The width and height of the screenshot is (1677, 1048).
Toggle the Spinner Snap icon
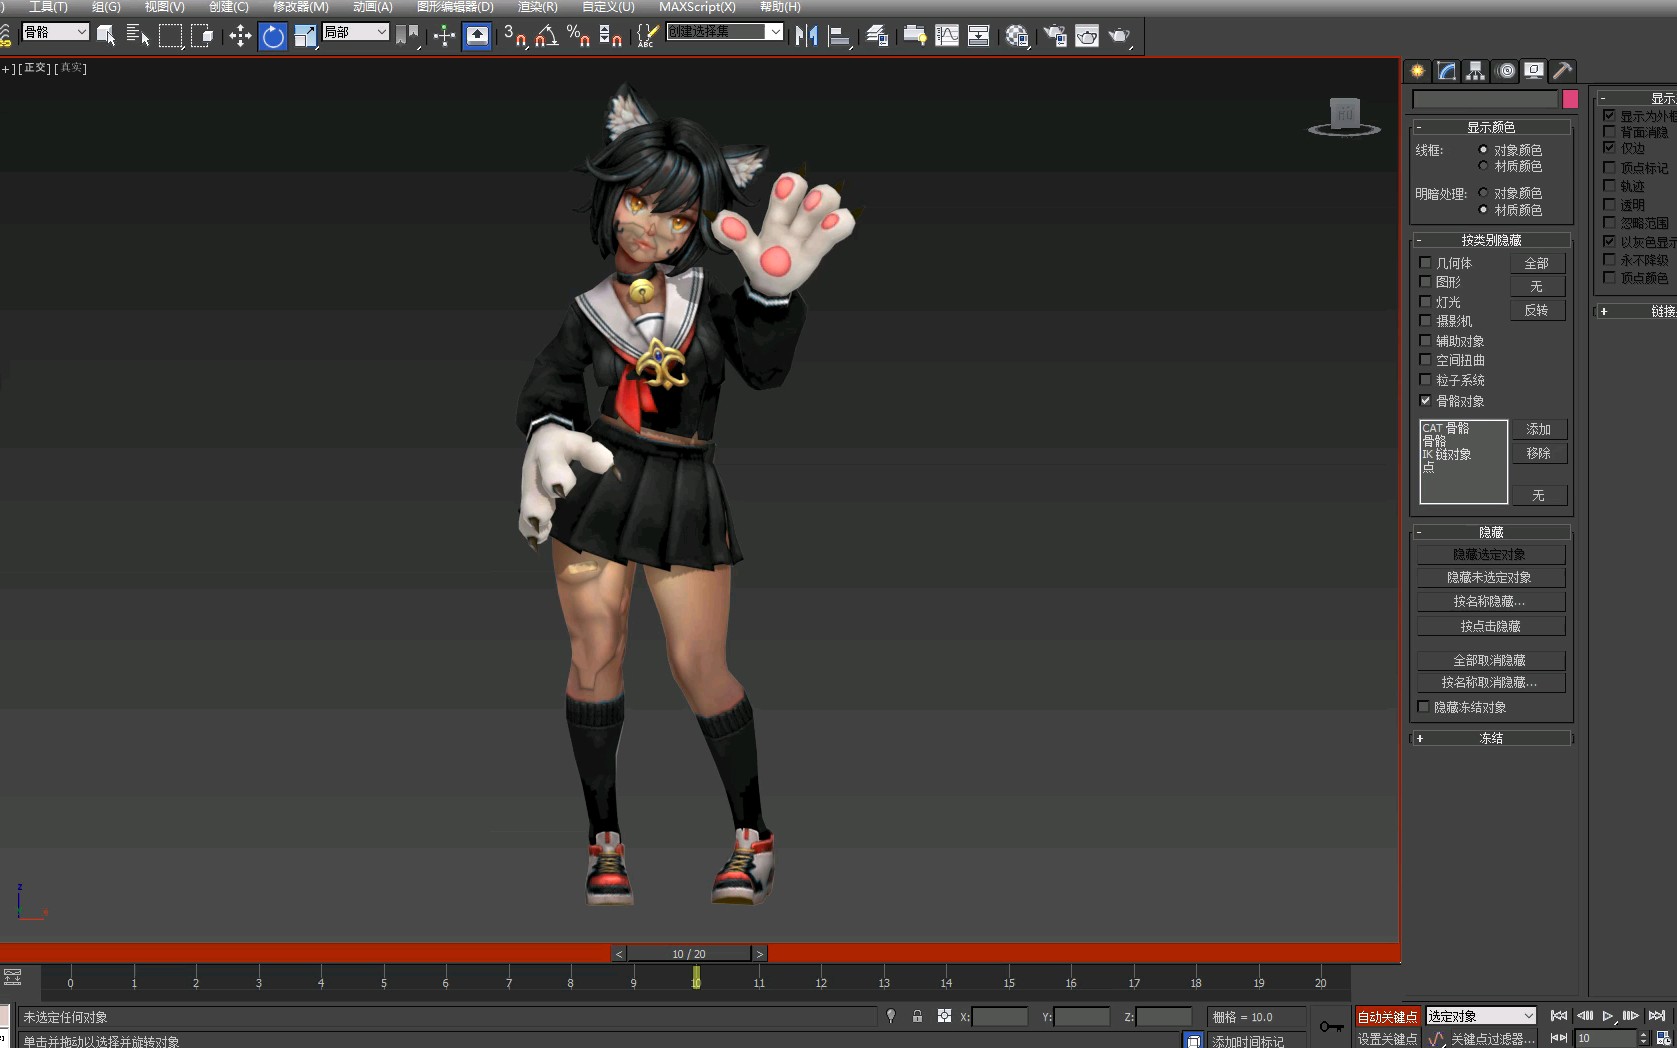coord(610,36)
